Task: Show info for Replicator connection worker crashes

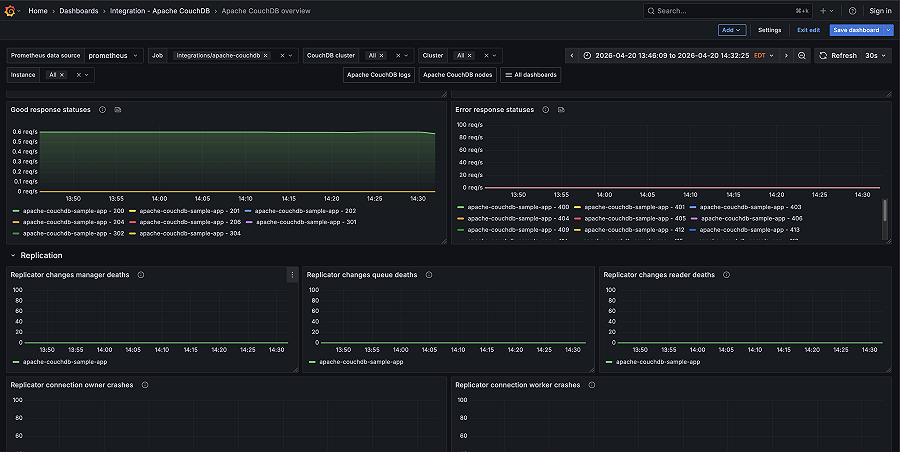Action: click(x=592, y=385)
